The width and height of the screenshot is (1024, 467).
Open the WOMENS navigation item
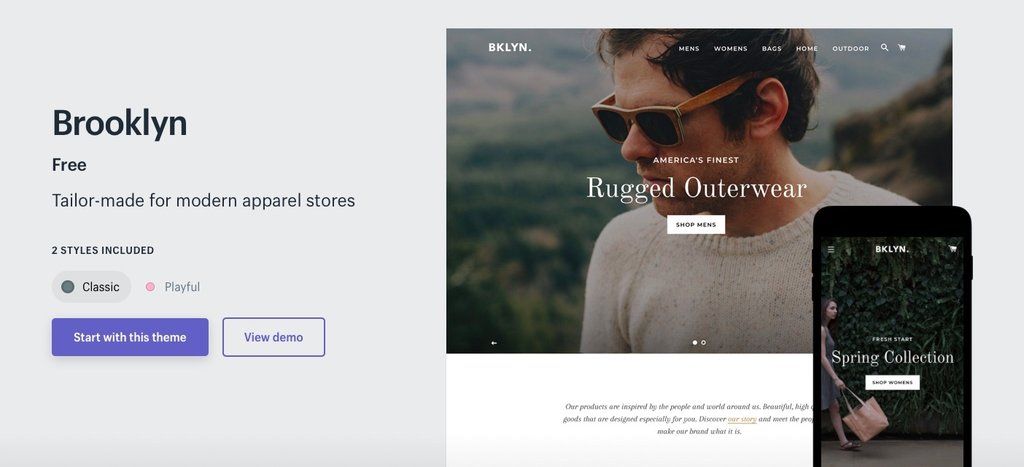click(731, 49)
